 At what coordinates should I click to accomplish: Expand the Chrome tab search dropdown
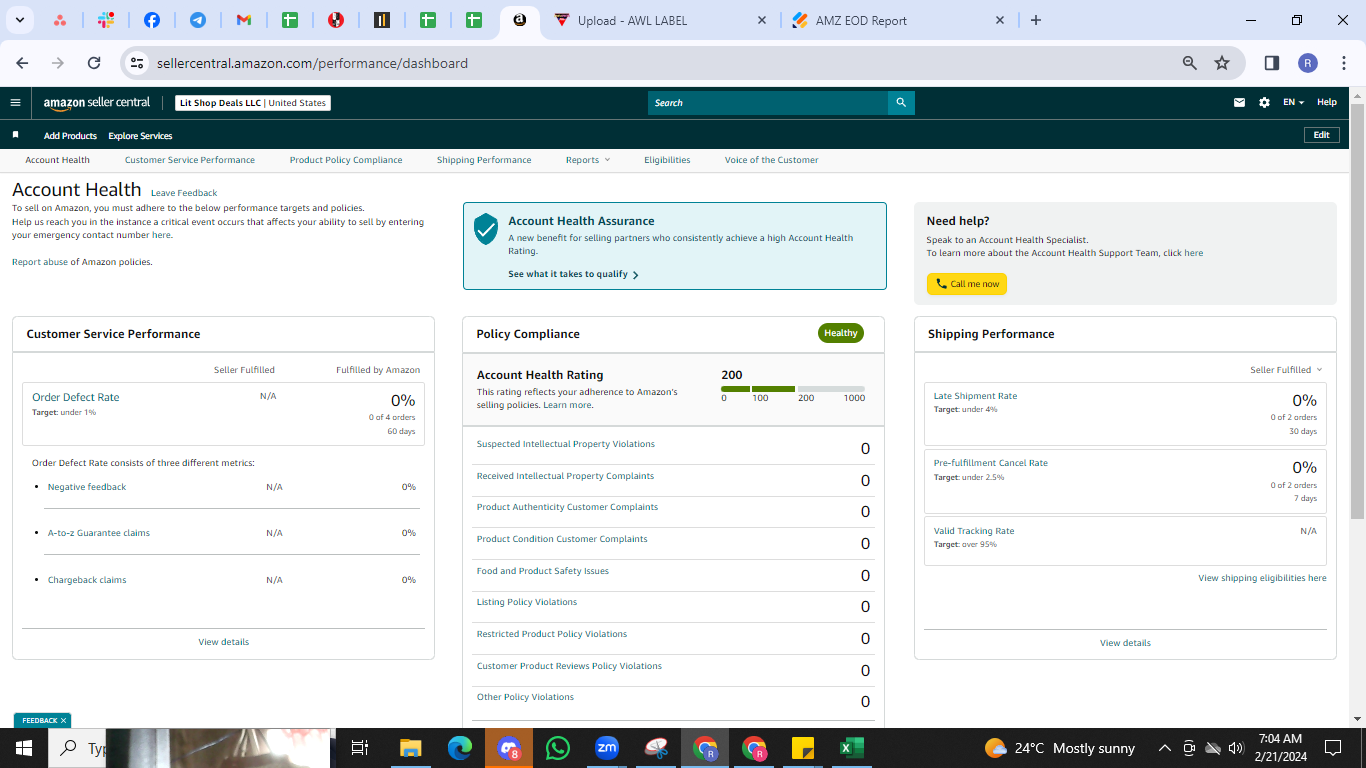[x=20, y=20]
